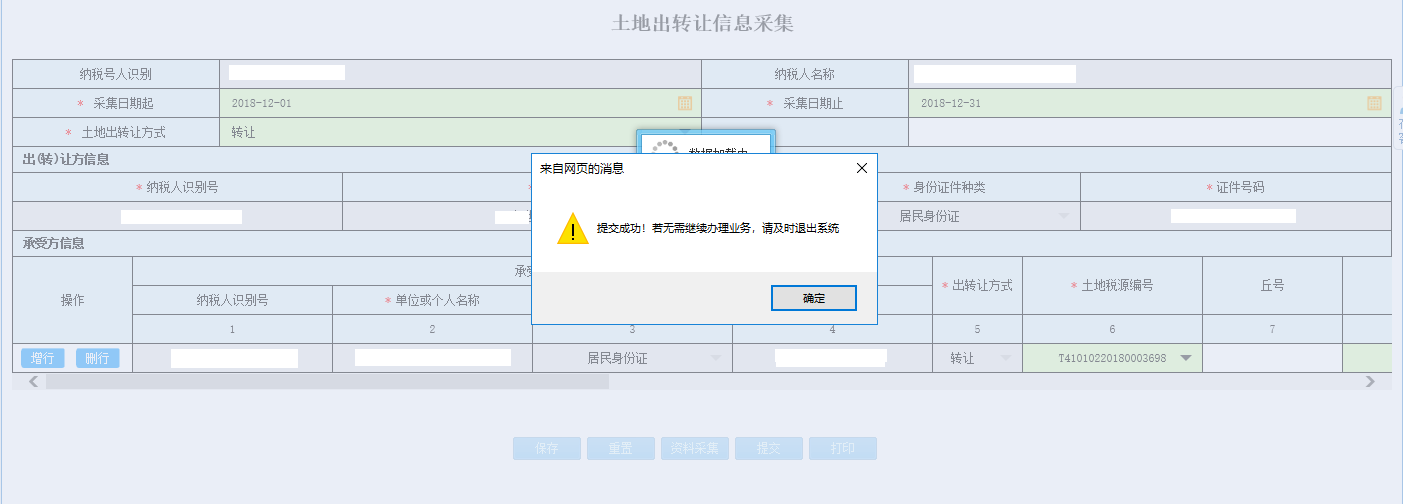The image size is (1403, 504).
Task: Confirm the message by pressing 确定
Action: pyautogui.click(x=813, y=298)
